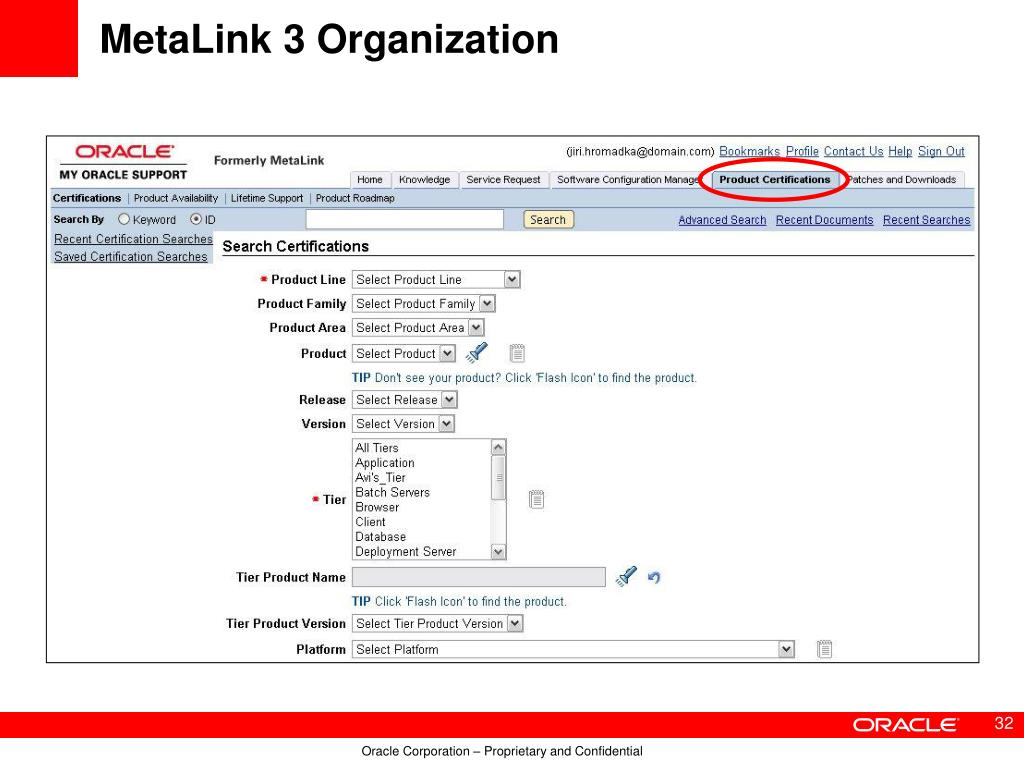The width and height of the screenshot is (1024, 768).
Task: Click the notepad icon beside Product row
Action: [x=517, y=353]
